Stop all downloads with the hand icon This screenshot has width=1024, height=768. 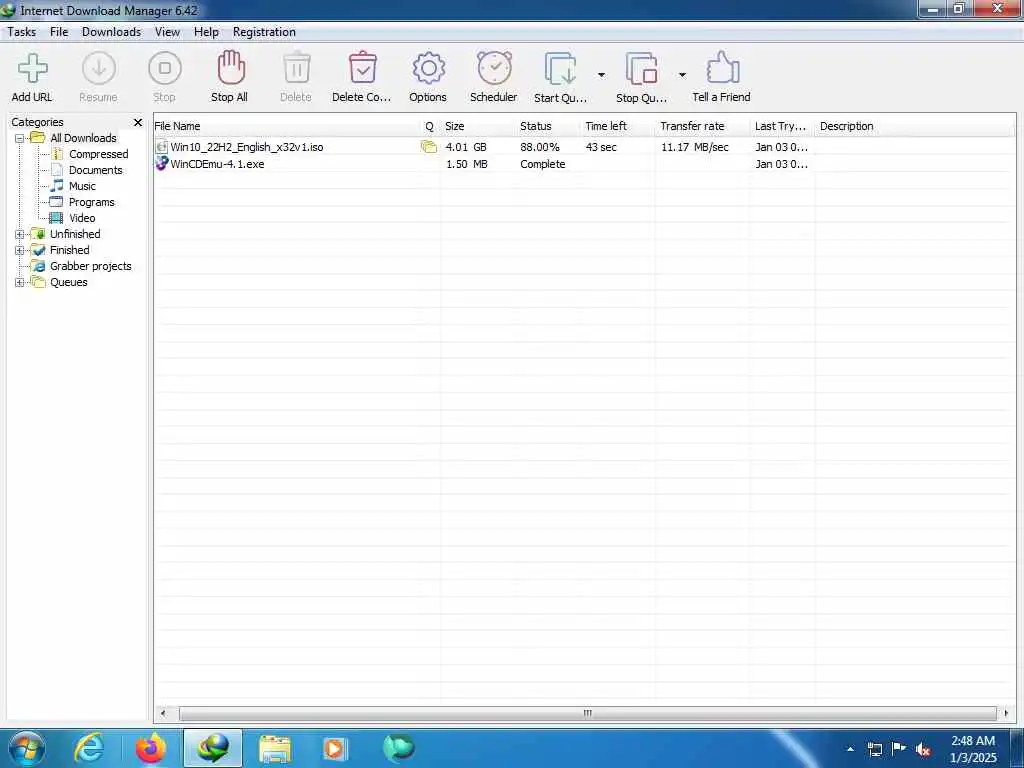(231, 68)
